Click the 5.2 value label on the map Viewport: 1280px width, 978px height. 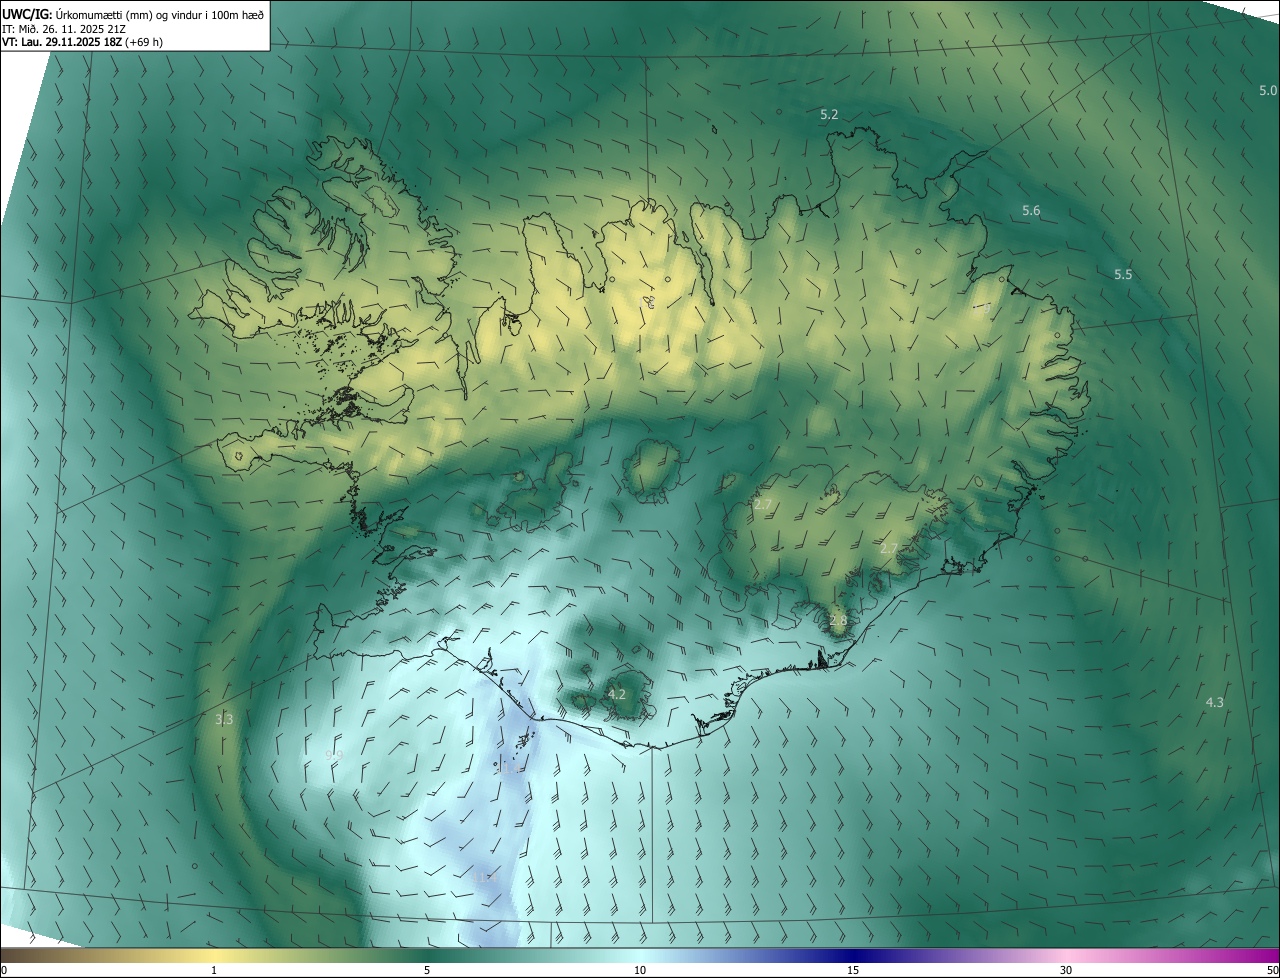[x=829, y=115]
